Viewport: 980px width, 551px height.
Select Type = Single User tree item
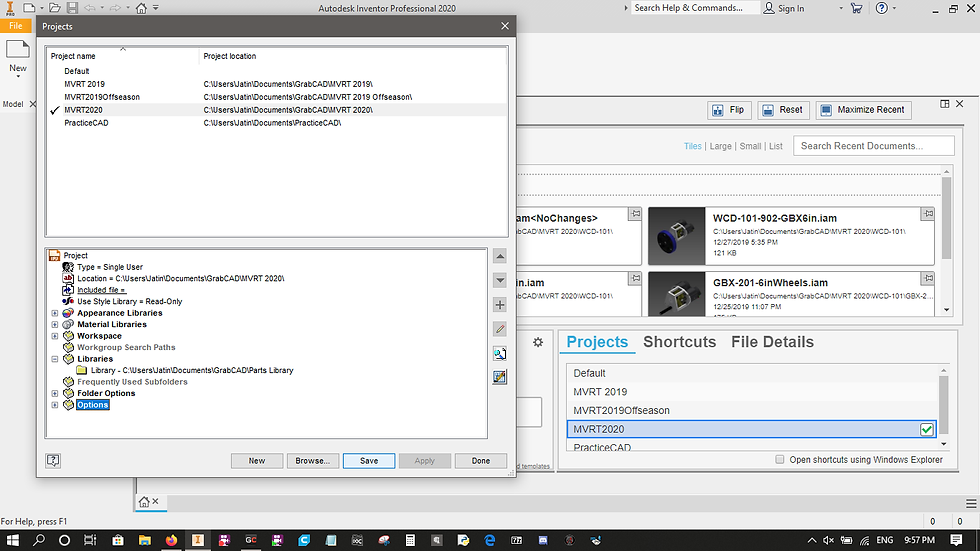point(109,267)
